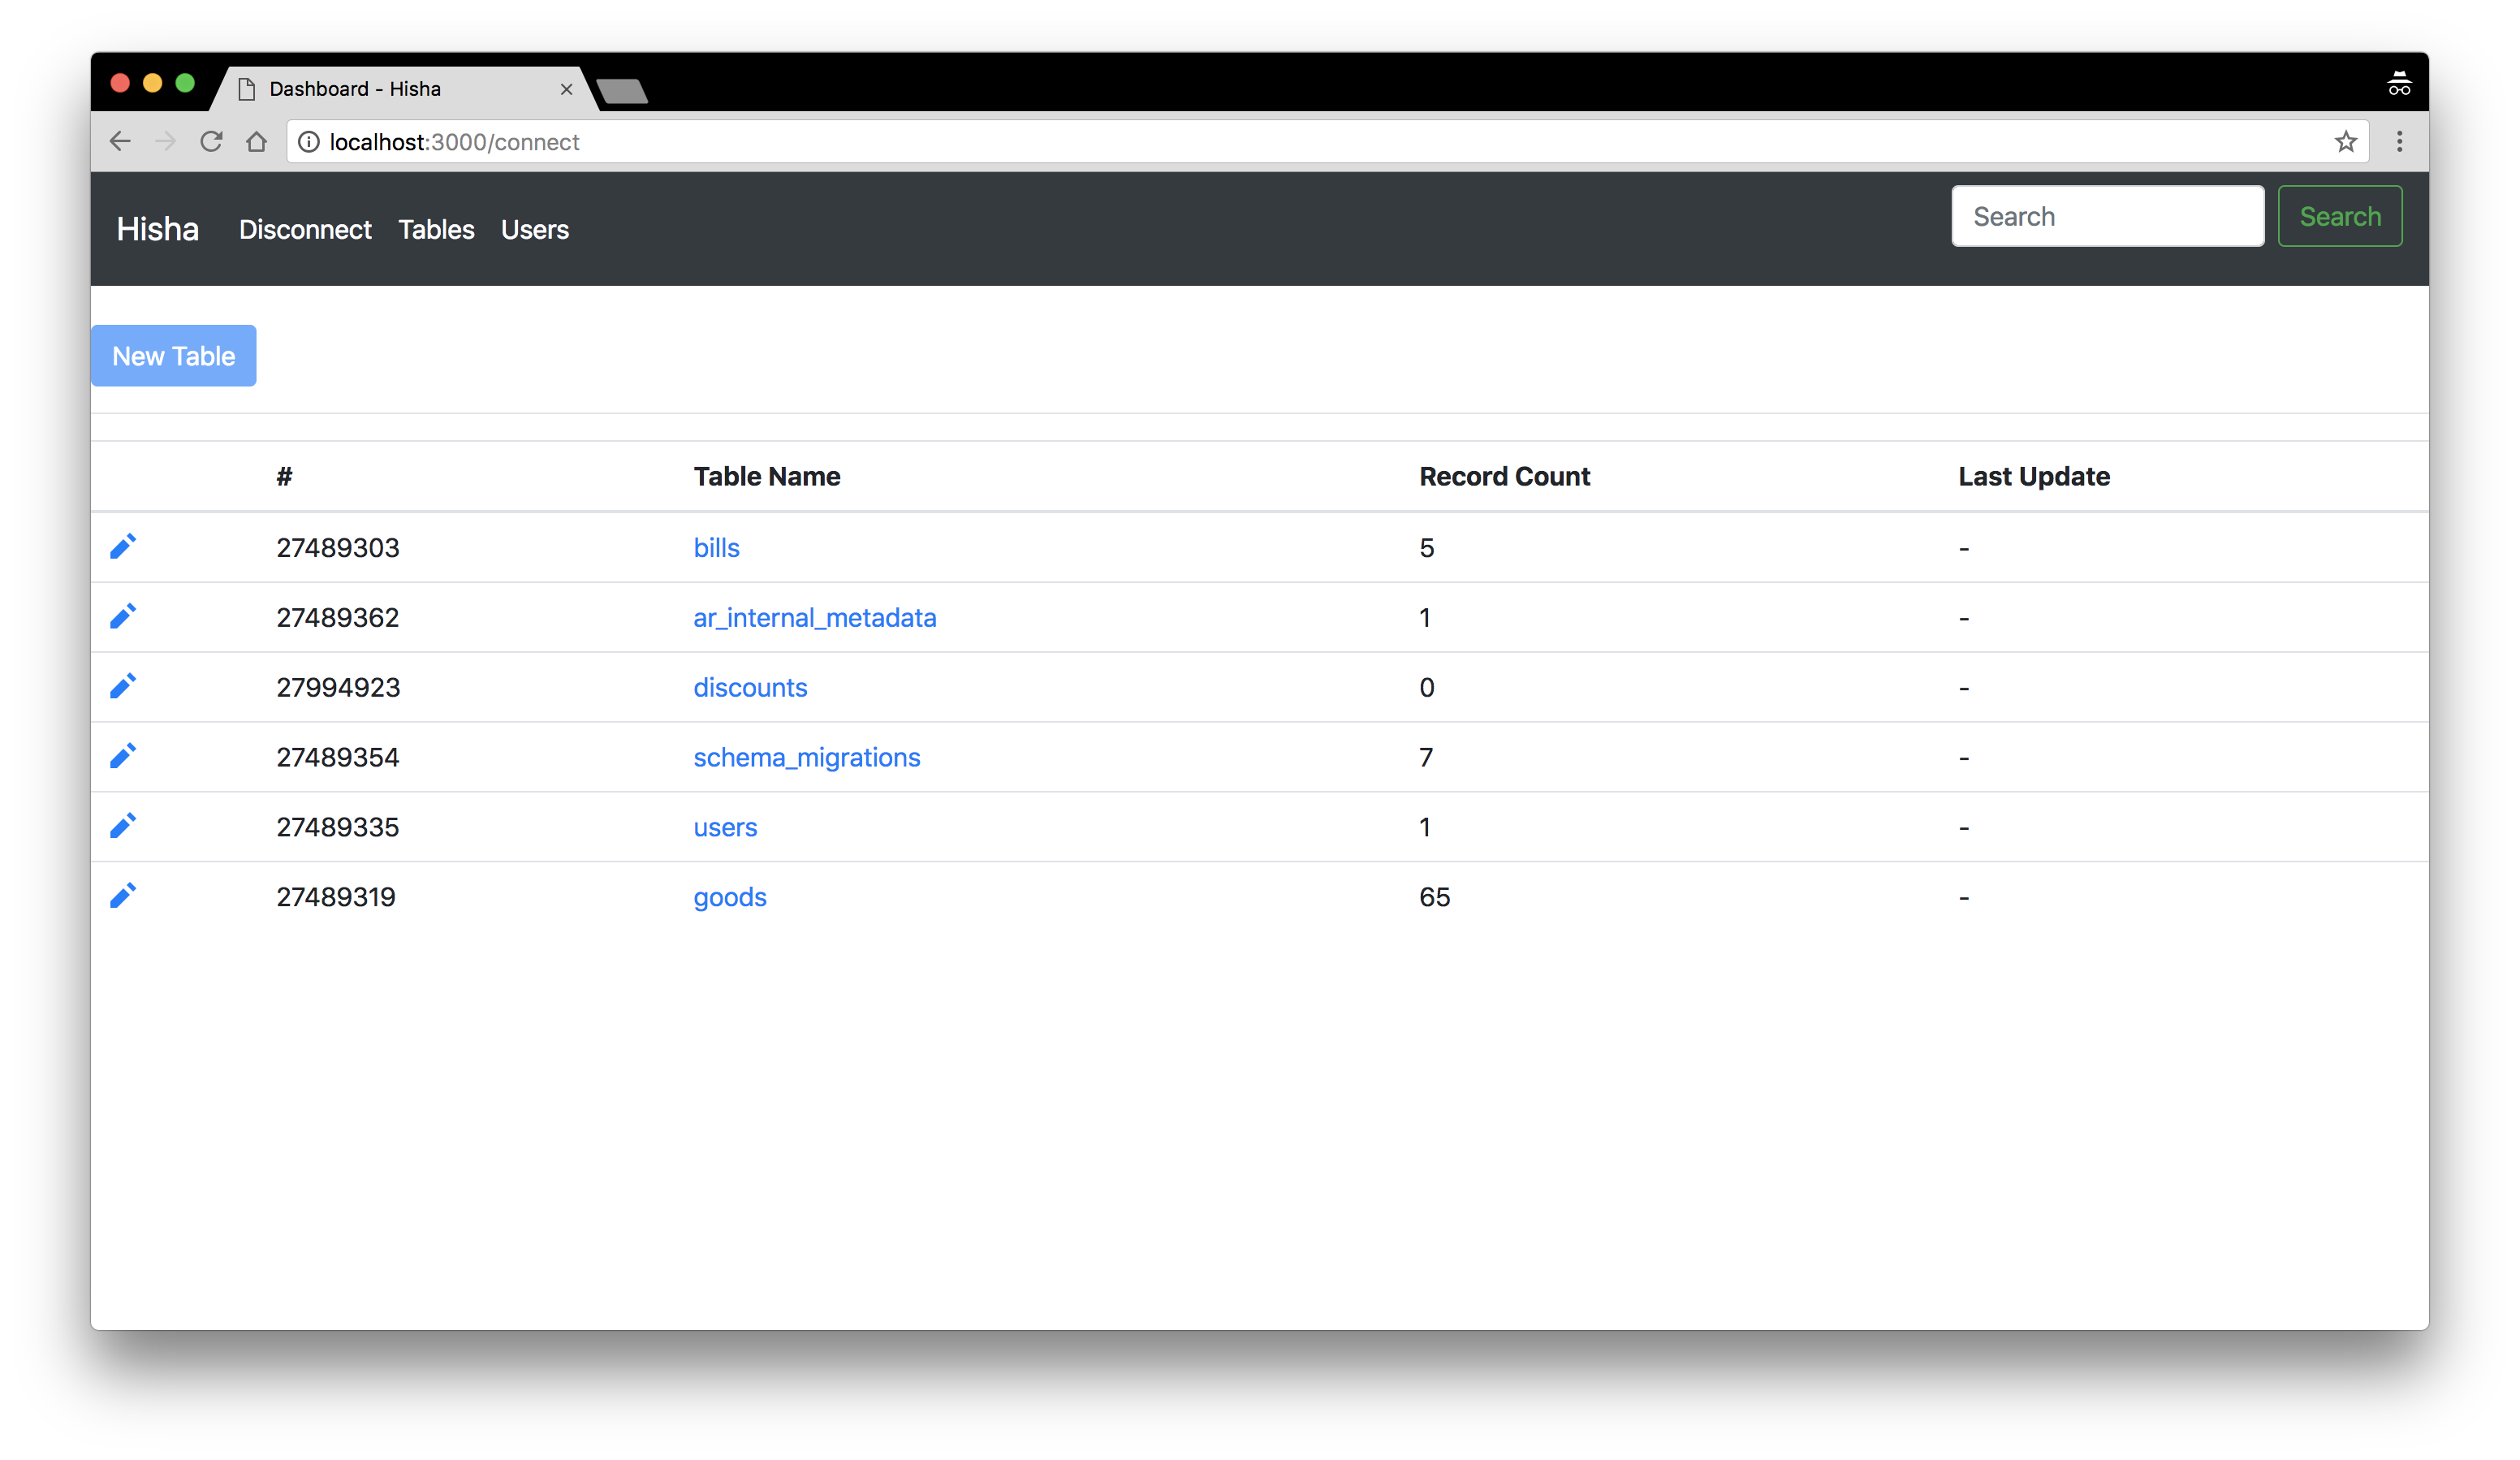The width and height of the screenshot is (2520, 1460).
Task: Click the green Search button
Action: point(2339,217)
